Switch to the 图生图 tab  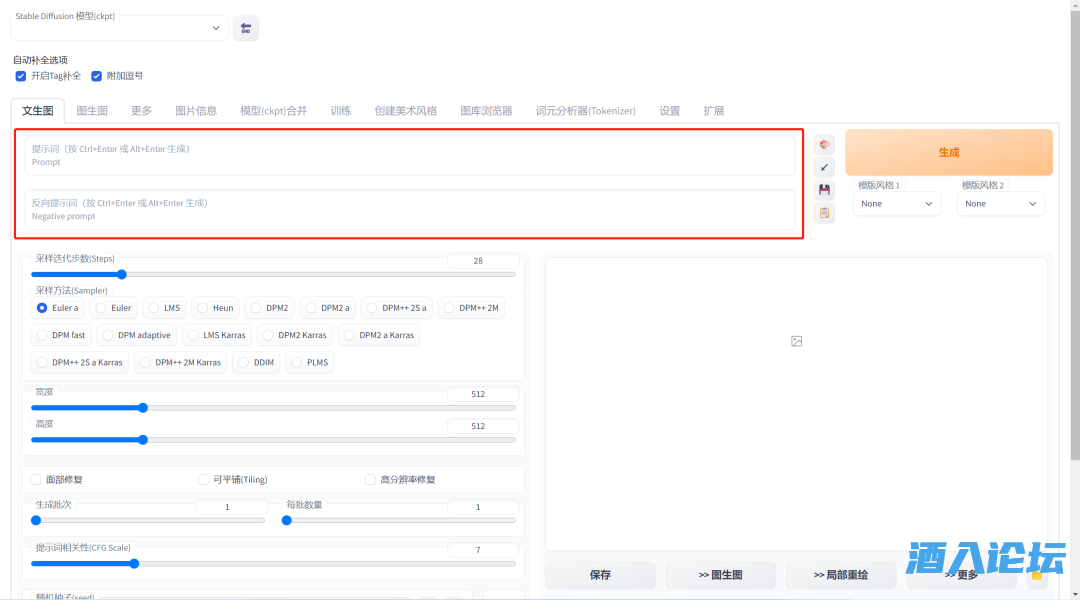click(92, 111)
